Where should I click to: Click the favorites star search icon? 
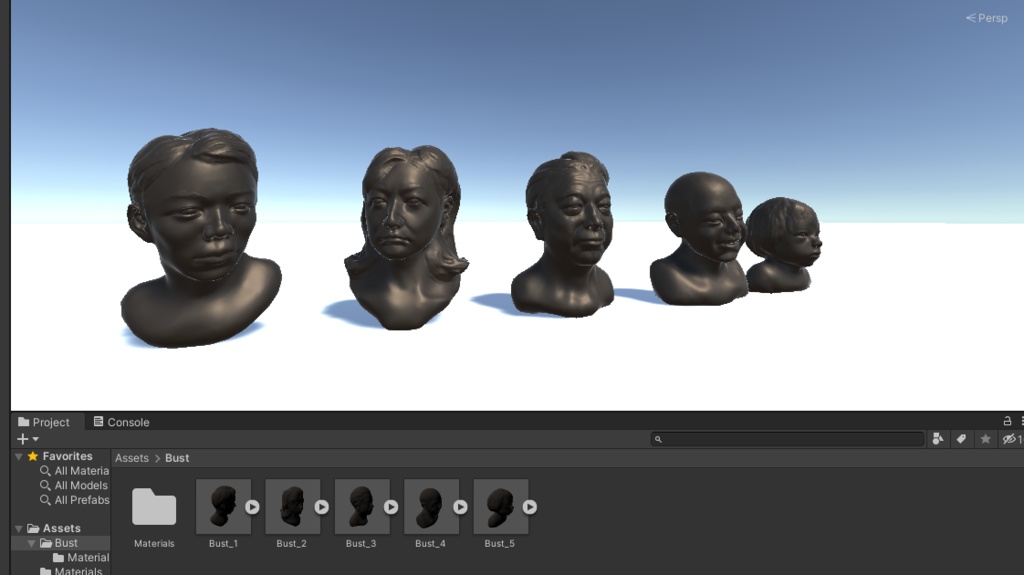(x=985, y=439)
